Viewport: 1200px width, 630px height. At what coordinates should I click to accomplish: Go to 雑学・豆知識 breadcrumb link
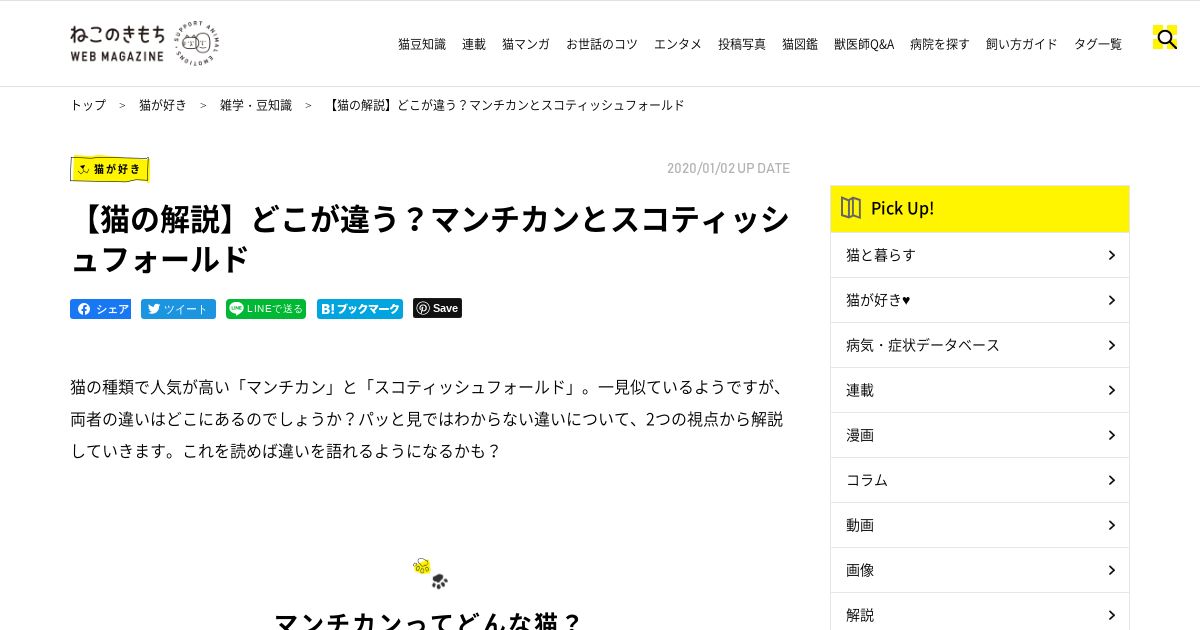pos(256,105)
